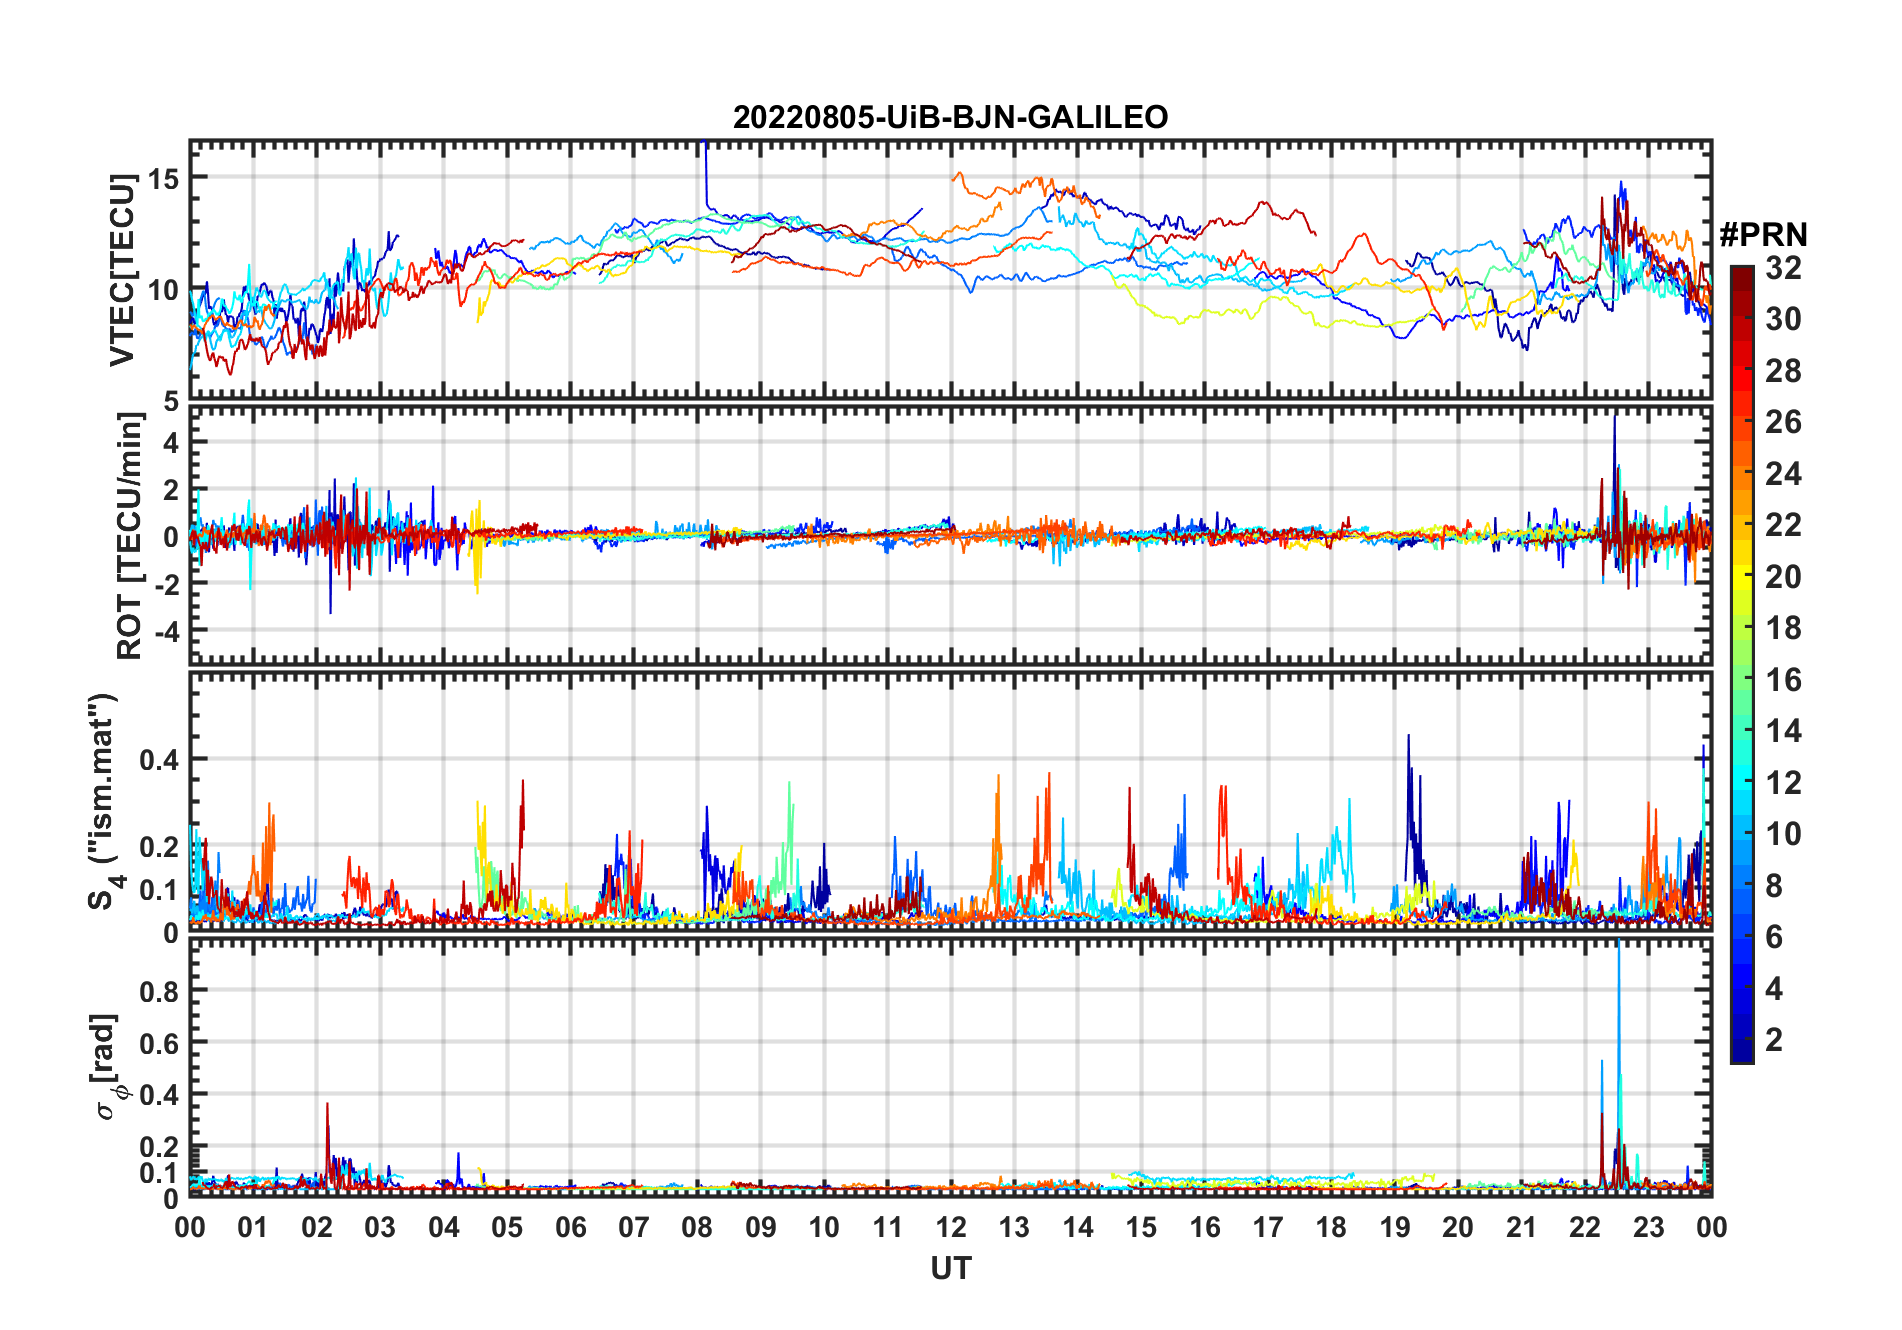Click the UT axis tick label 19
1902x1330 pixels.
[x=1395, y=1228]
